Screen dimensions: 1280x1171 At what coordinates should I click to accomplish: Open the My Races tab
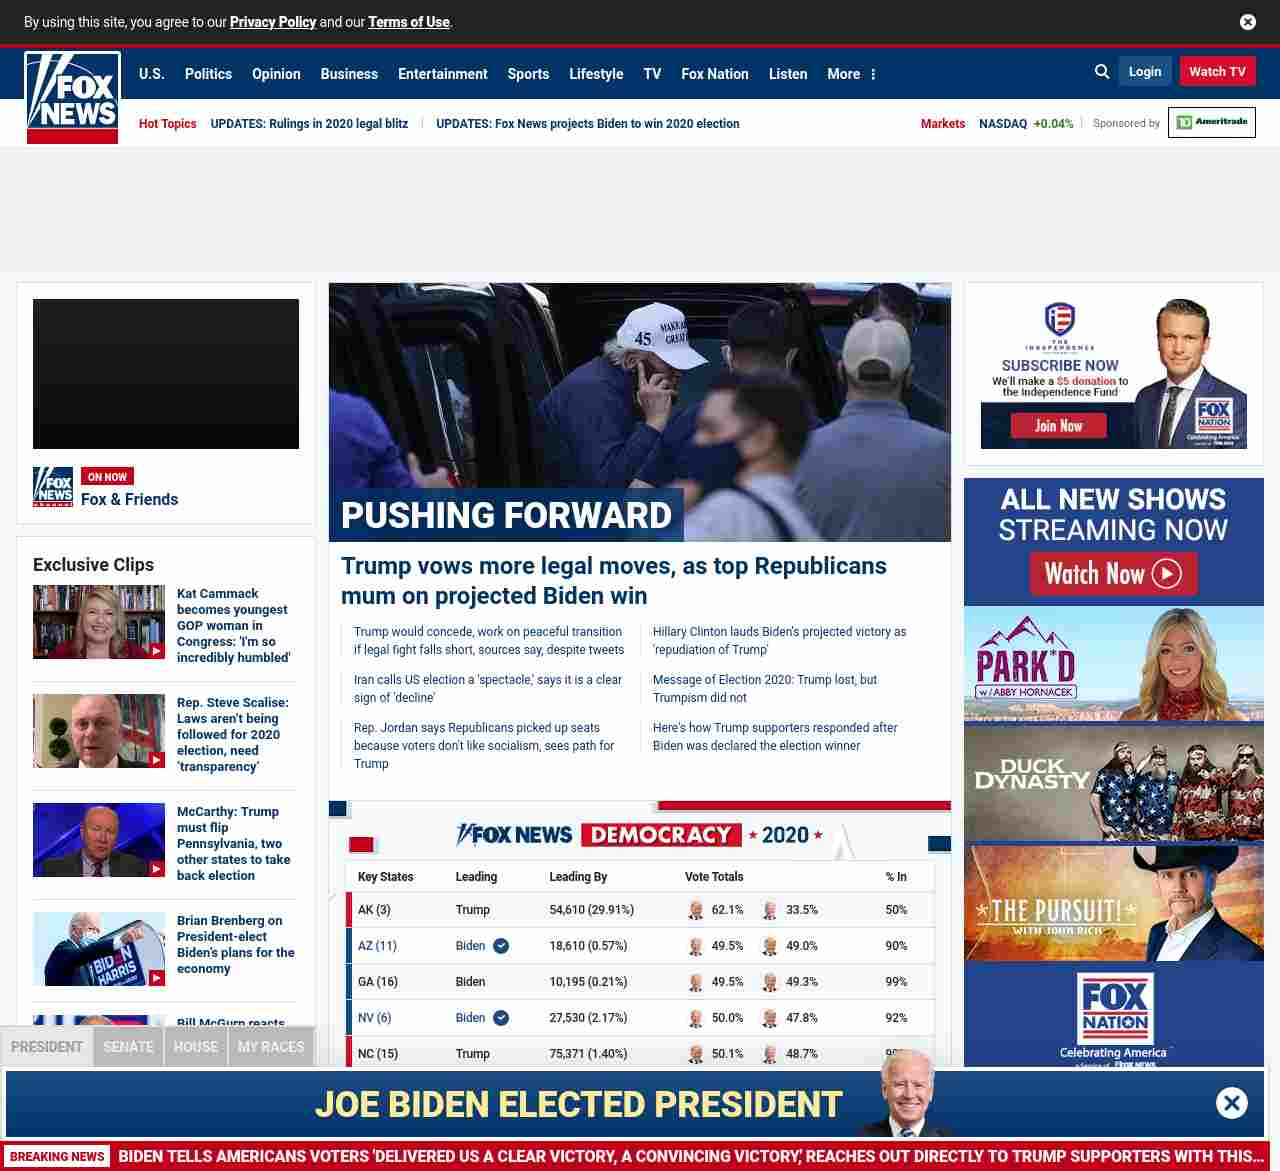pyautogui.click(x=271, y=1047)
